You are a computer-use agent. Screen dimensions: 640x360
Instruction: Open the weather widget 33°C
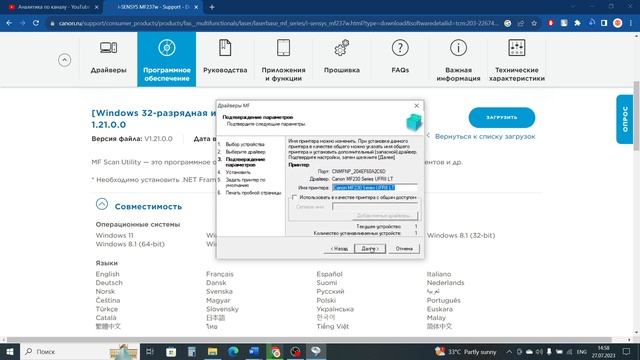point(466,351)
